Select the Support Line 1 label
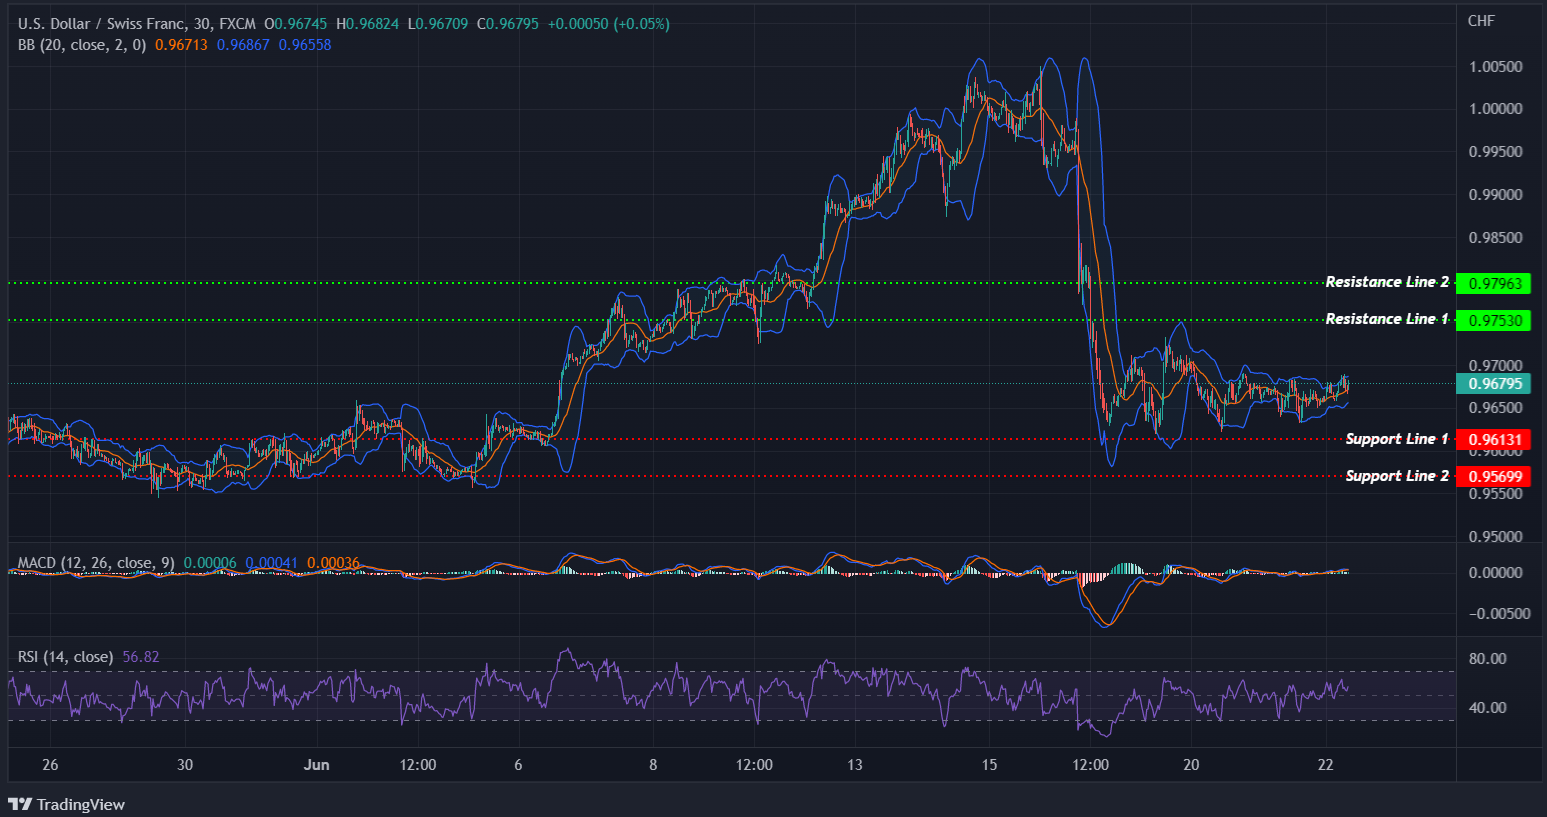Screen dimensions: 1547x817 coord(1395,438)
